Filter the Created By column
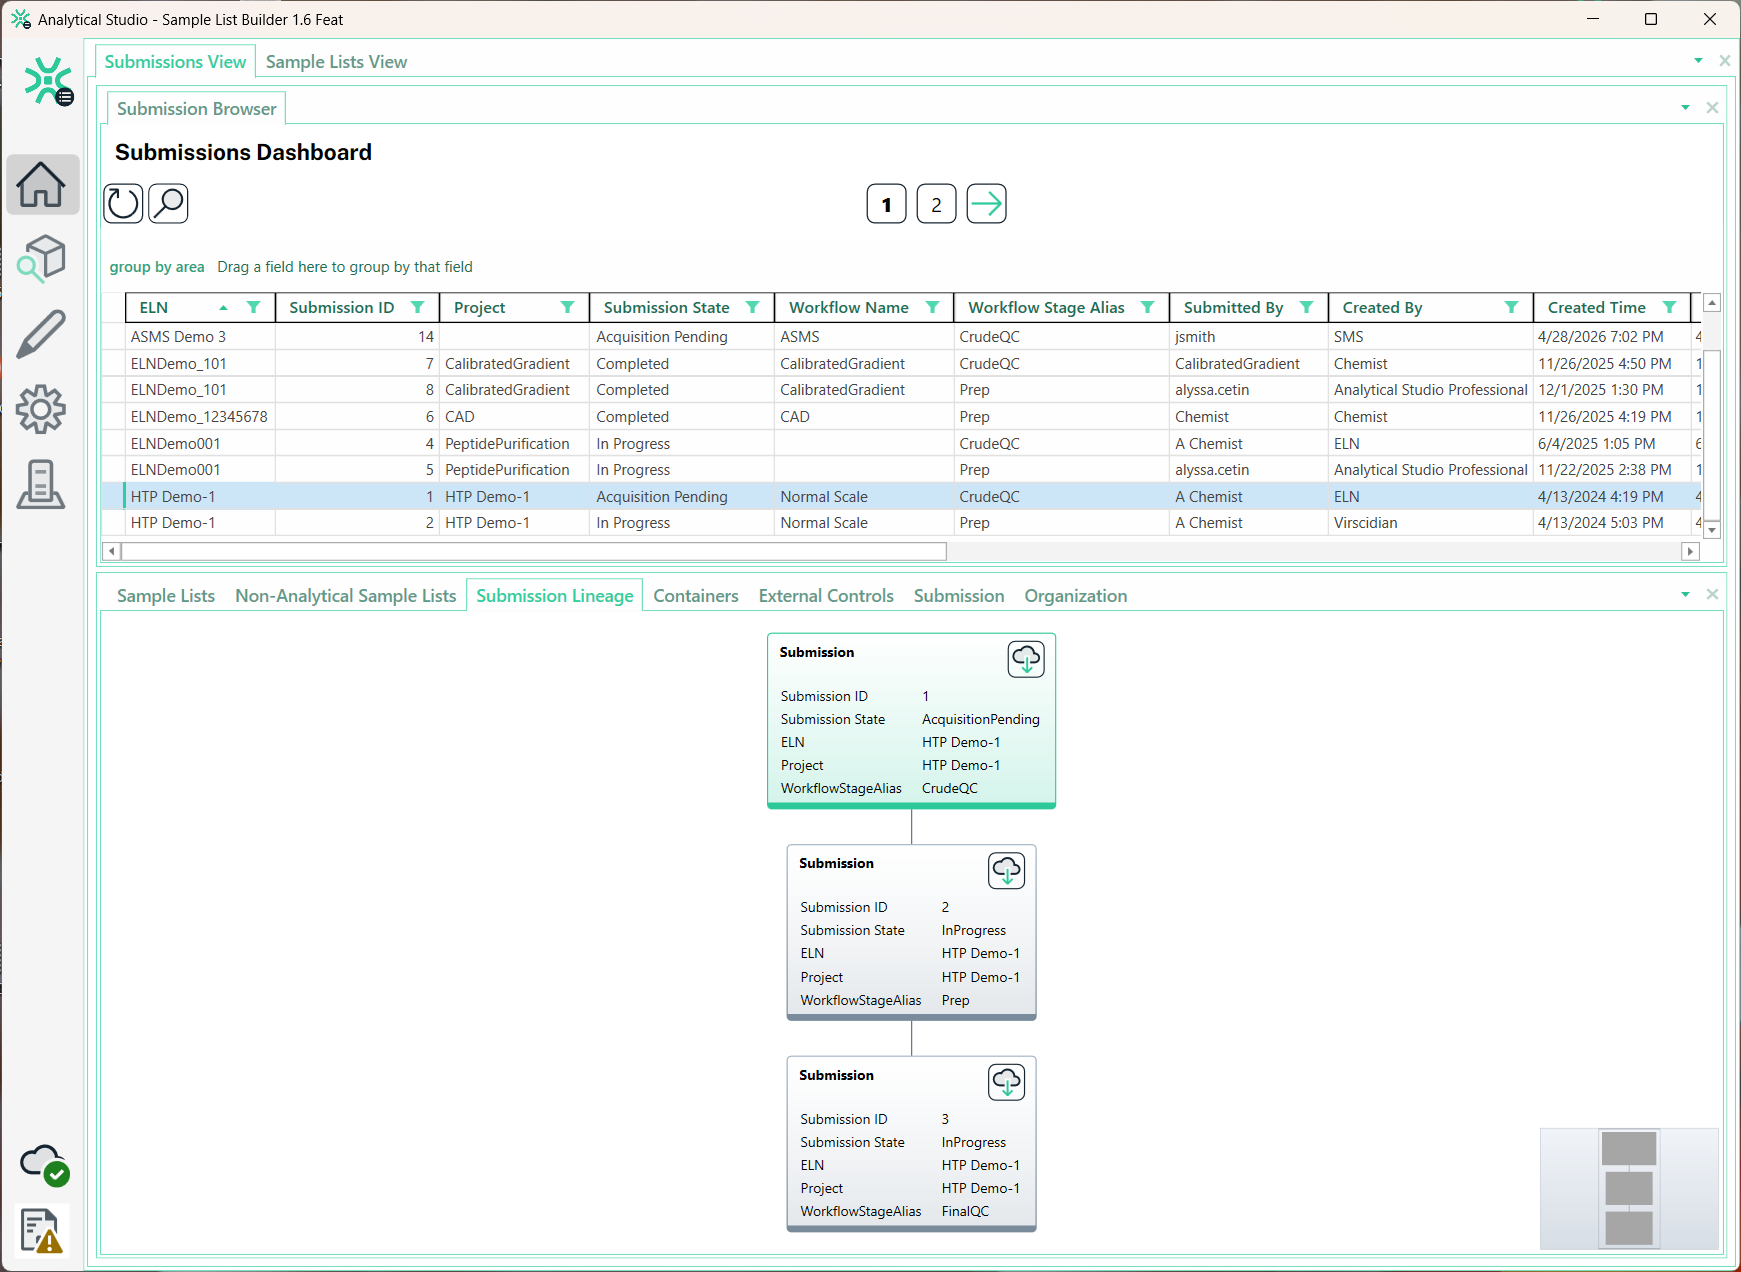 (x=1512, y=307)
